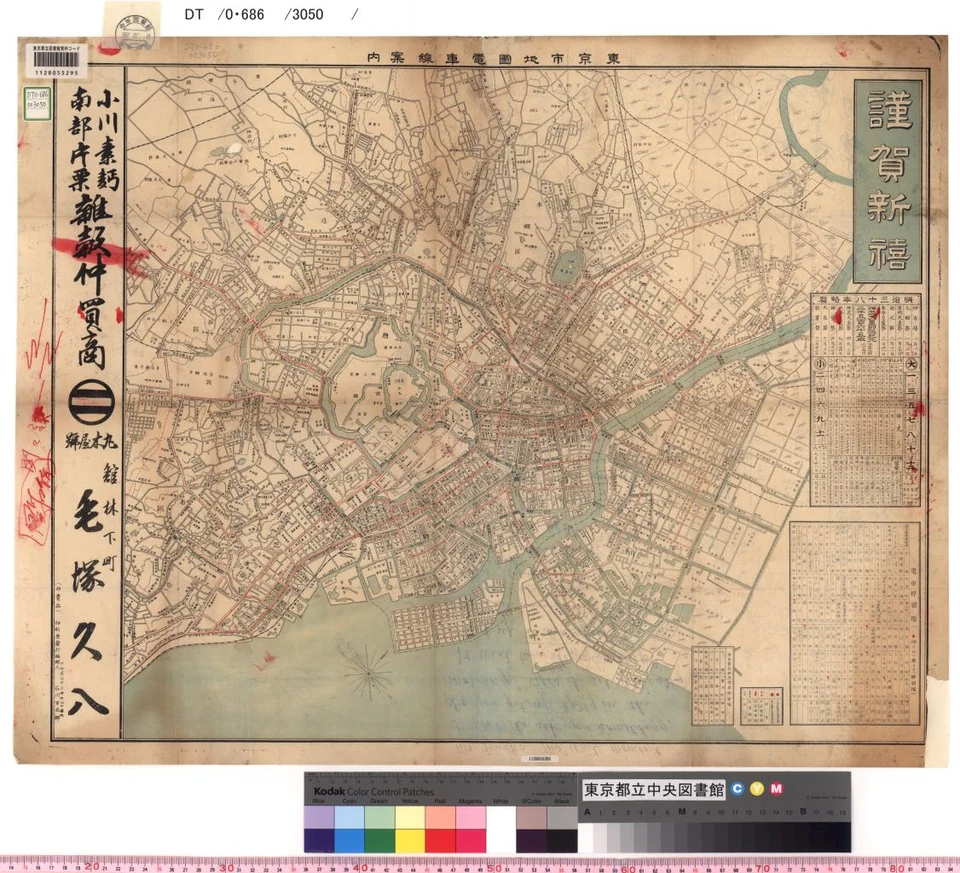The image size is (960, 873).
Task: Click the large 毛塚久八 name in the left advertisement
Action: (90, 603)
